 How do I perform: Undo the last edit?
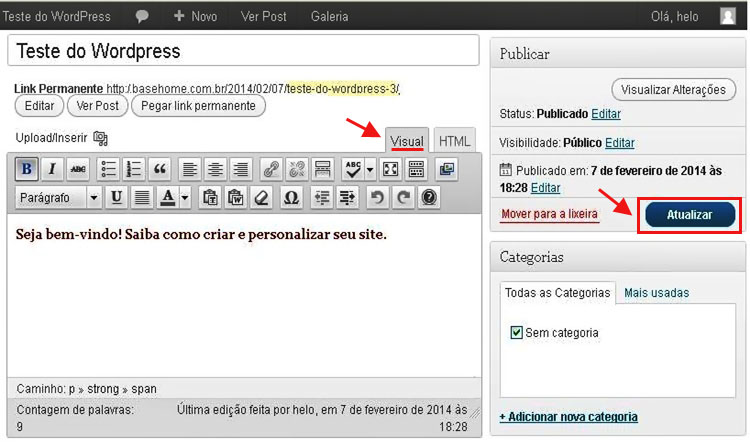tap(378, 197)
